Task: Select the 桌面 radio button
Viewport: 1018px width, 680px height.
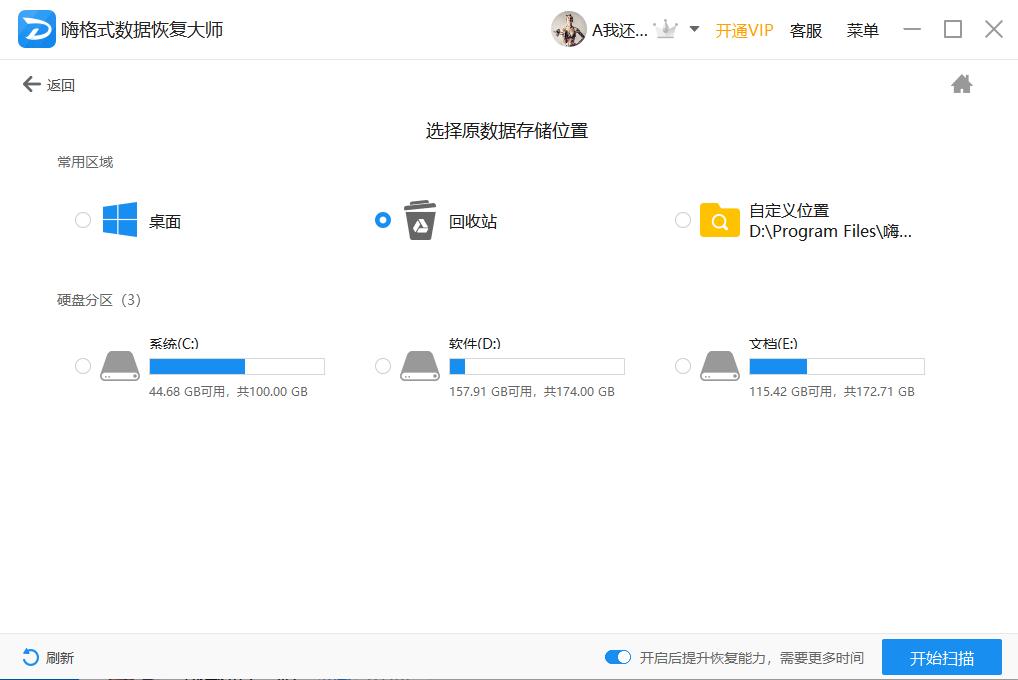Action: pos(83,220)
